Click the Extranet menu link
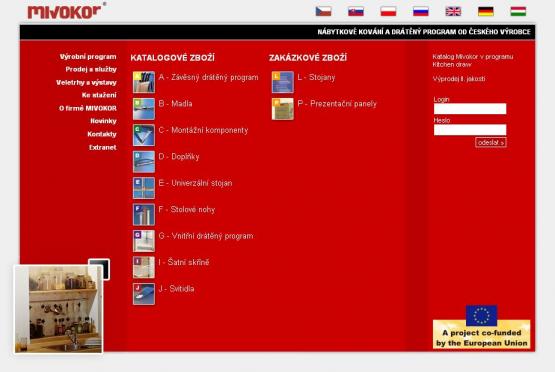The image size is (555, 372). [103, 147]
